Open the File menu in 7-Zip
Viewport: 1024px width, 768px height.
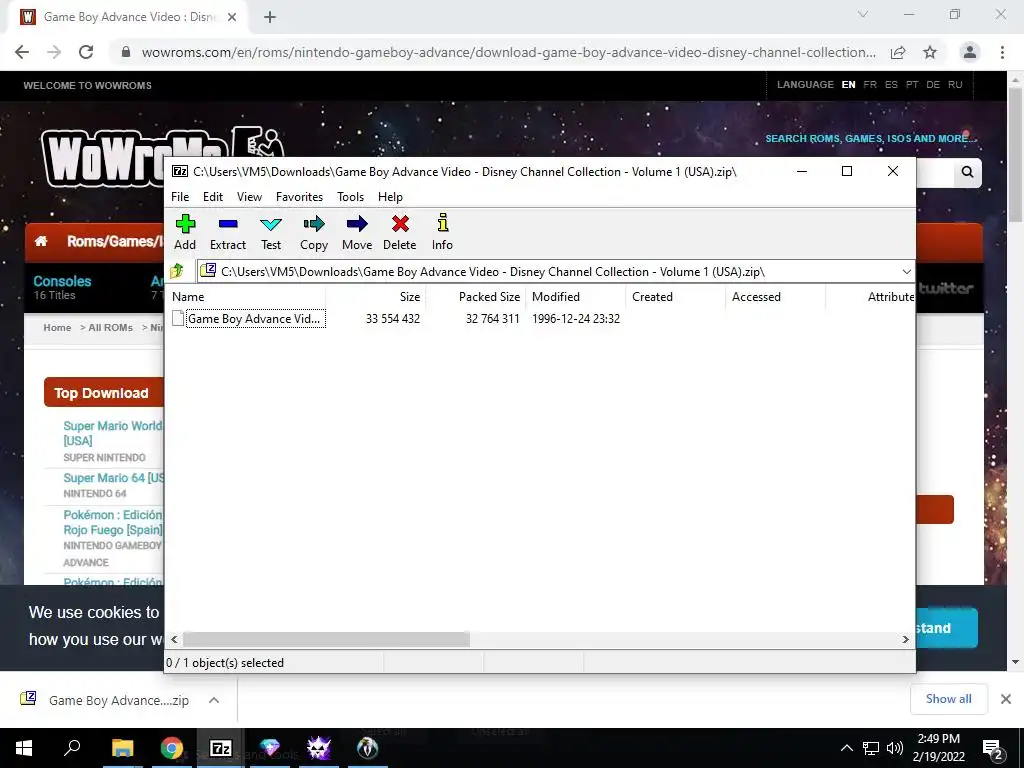(x=180, y=197)
